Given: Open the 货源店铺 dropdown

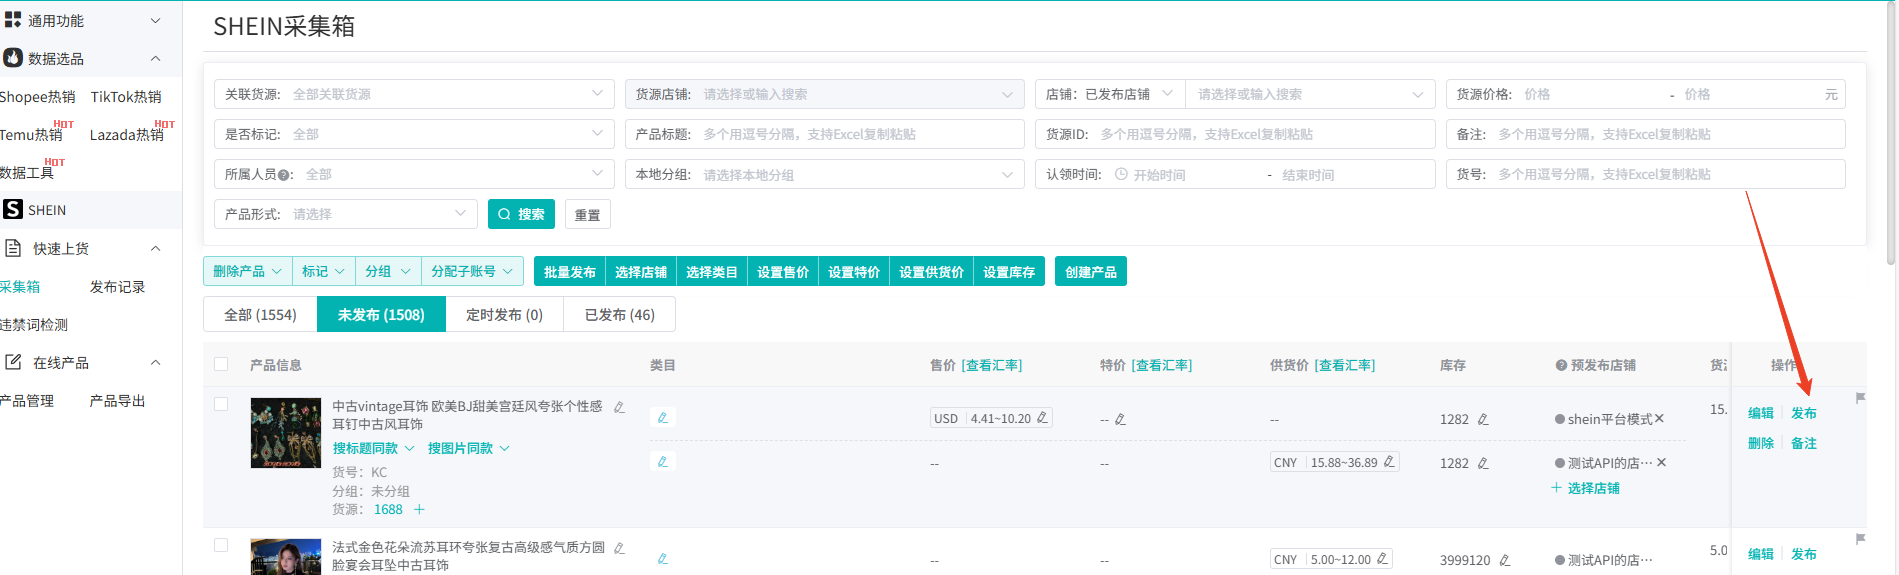Looking at the screenshot, I should coord(825,94).
